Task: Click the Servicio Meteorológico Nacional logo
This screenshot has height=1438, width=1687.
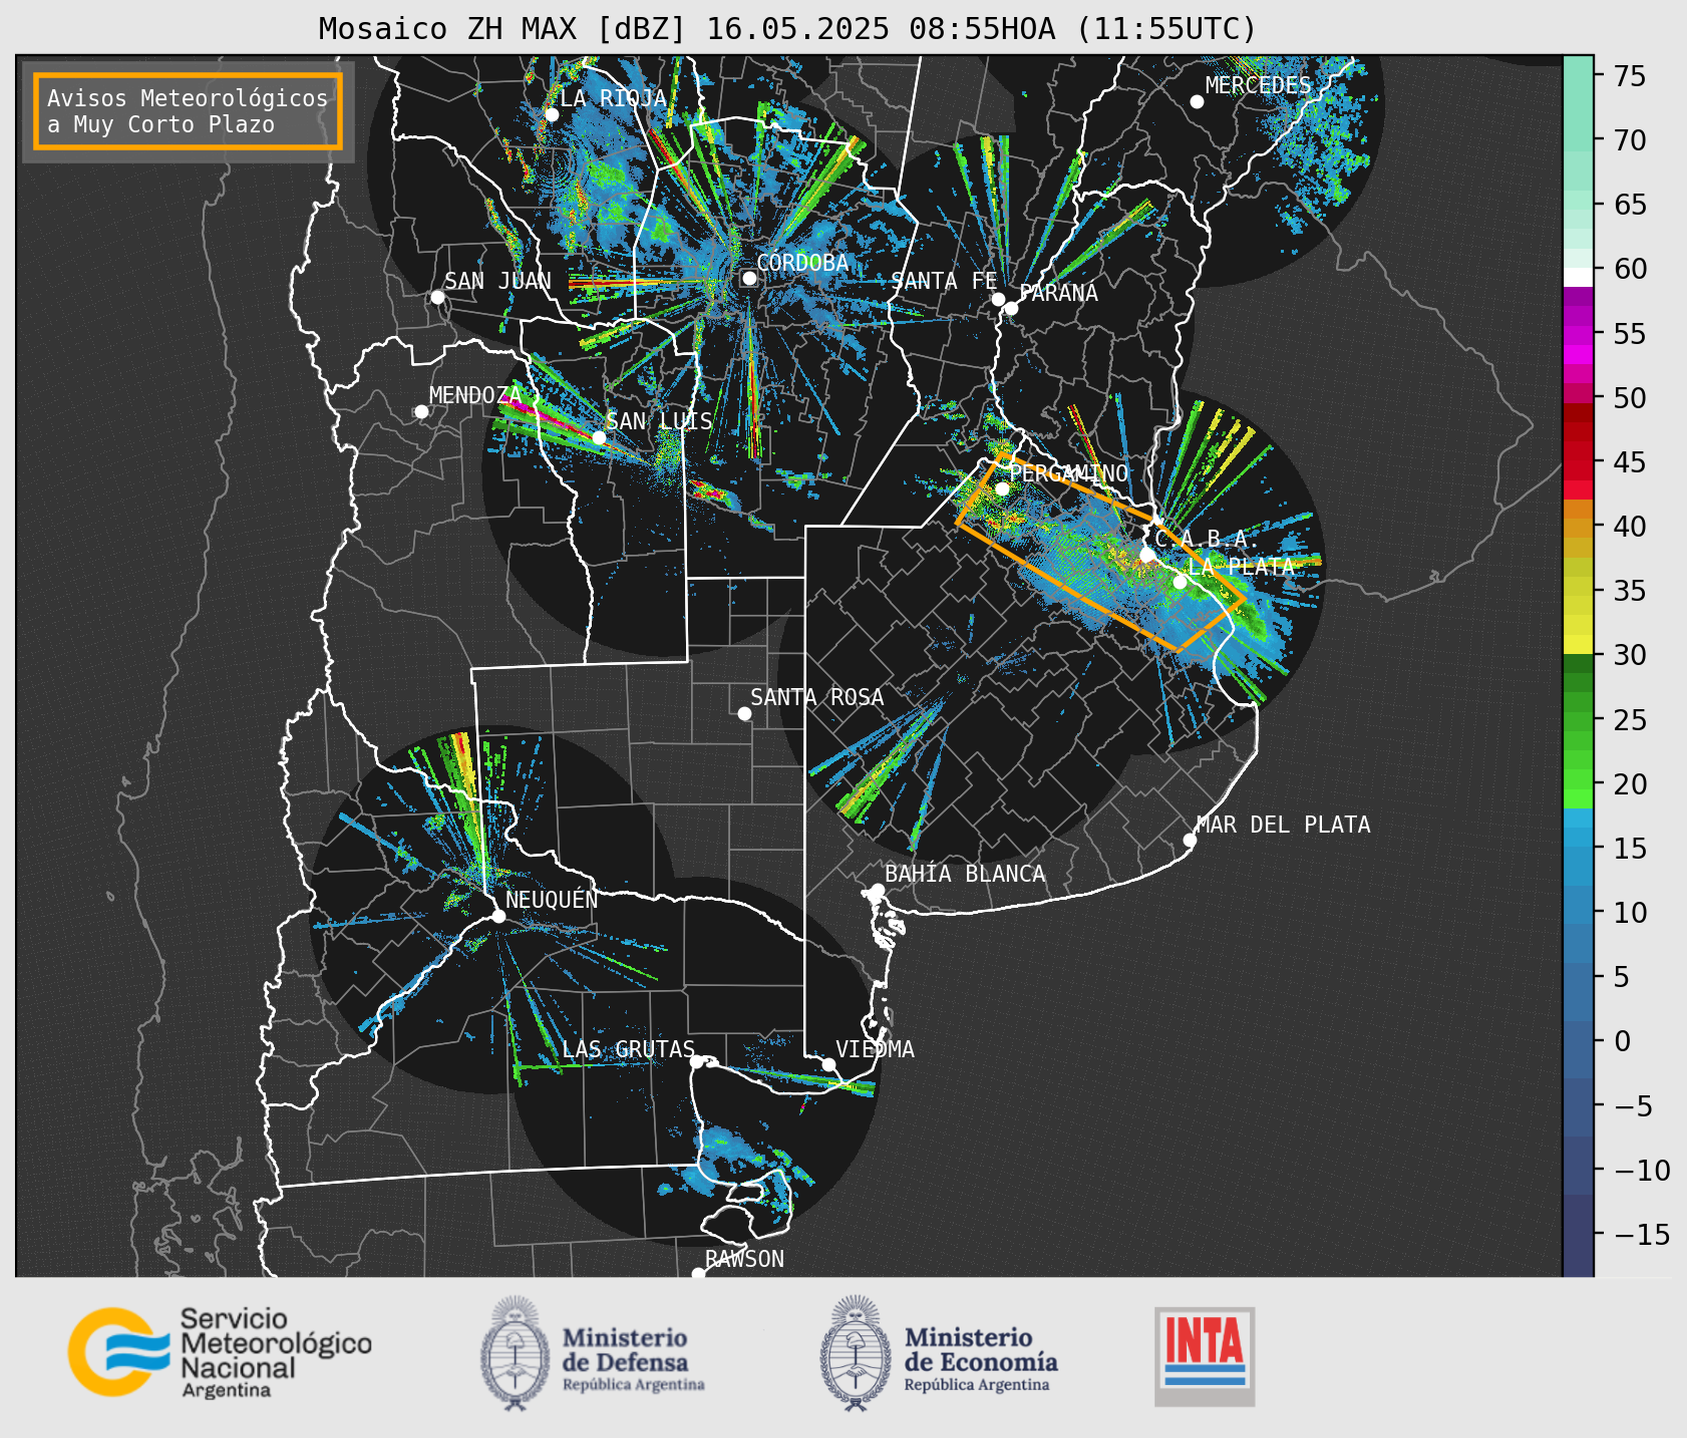Action: [220, 1352]
